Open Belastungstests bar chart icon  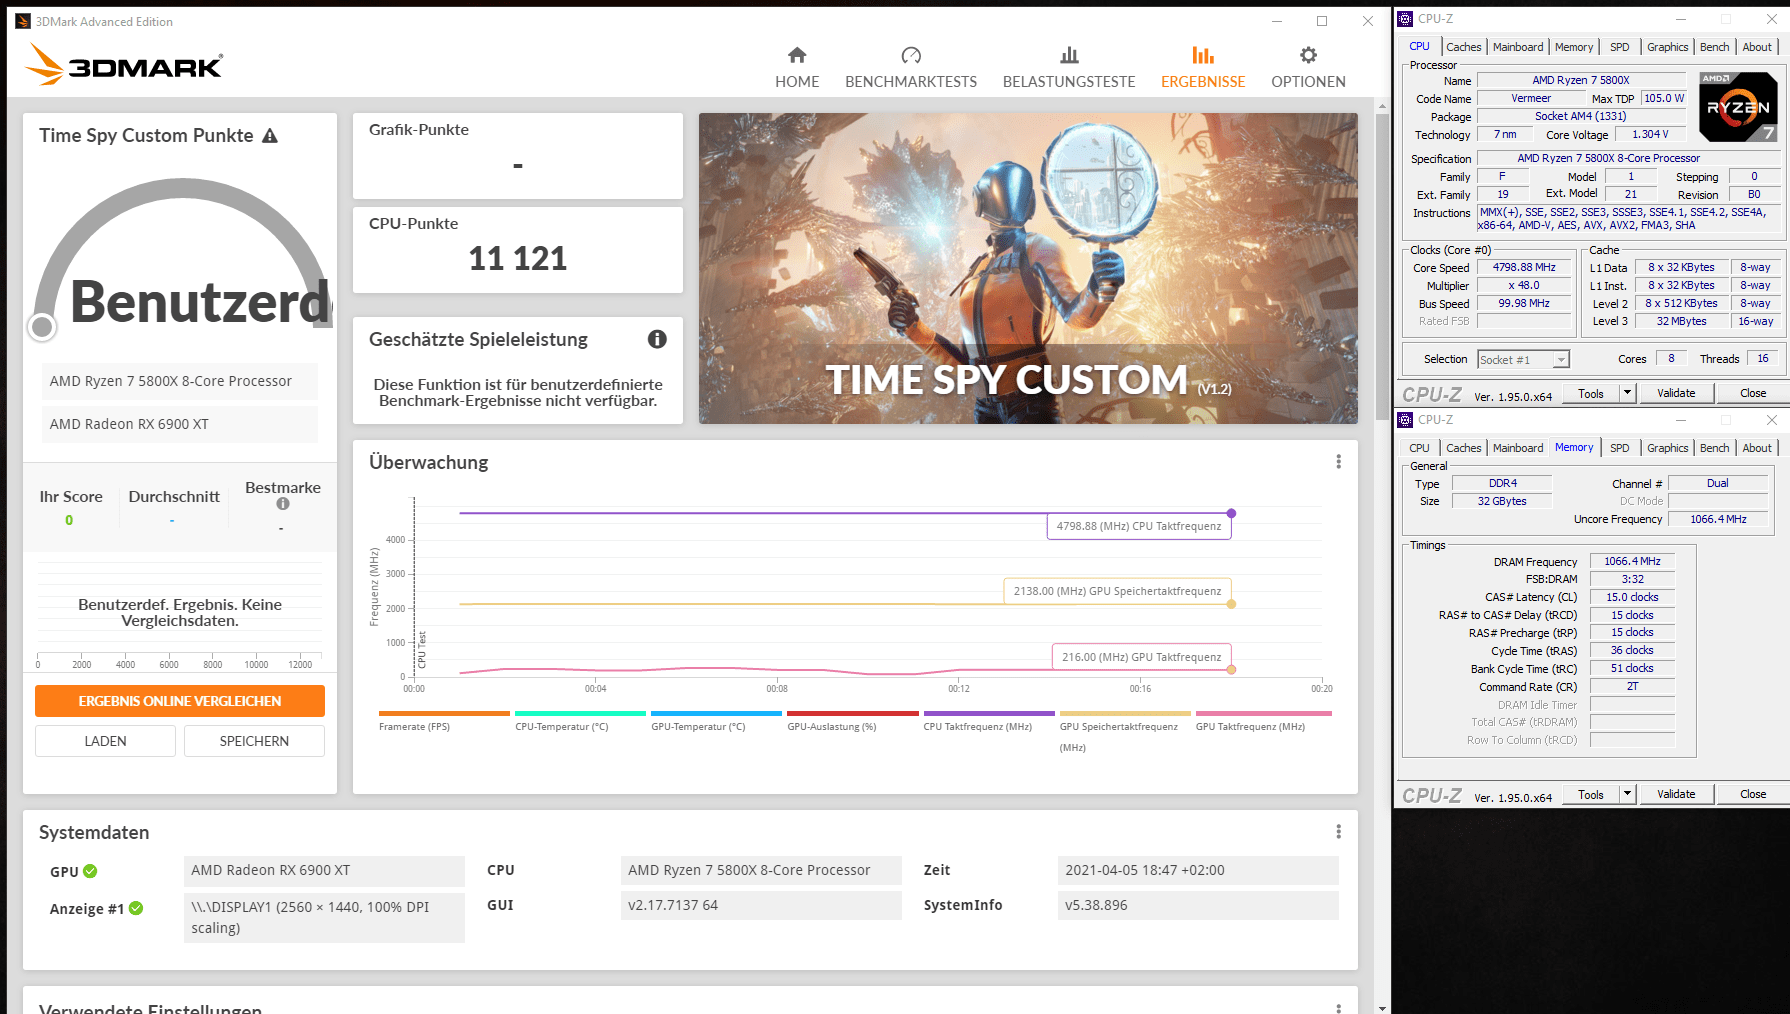point(1069,55)
